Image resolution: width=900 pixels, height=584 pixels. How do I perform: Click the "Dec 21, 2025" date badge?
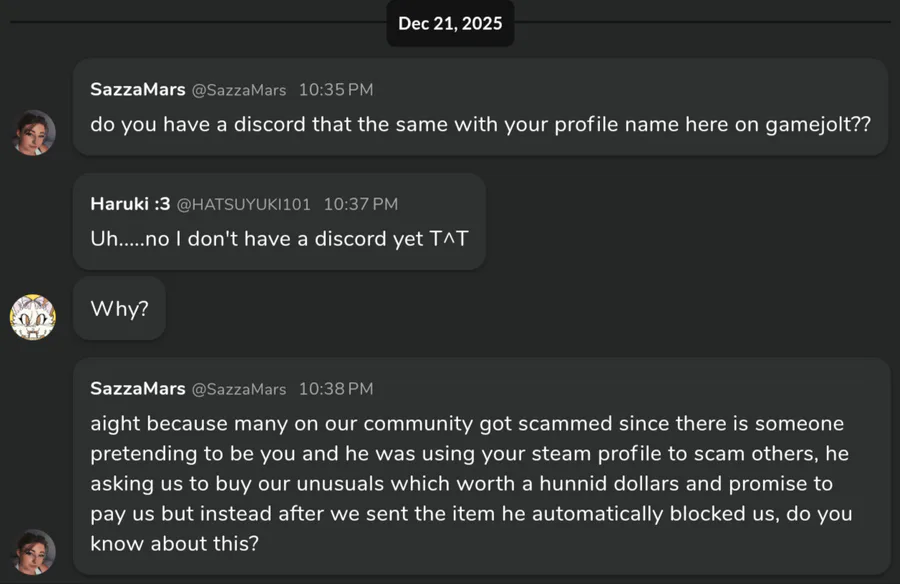[x=450, y=23]
